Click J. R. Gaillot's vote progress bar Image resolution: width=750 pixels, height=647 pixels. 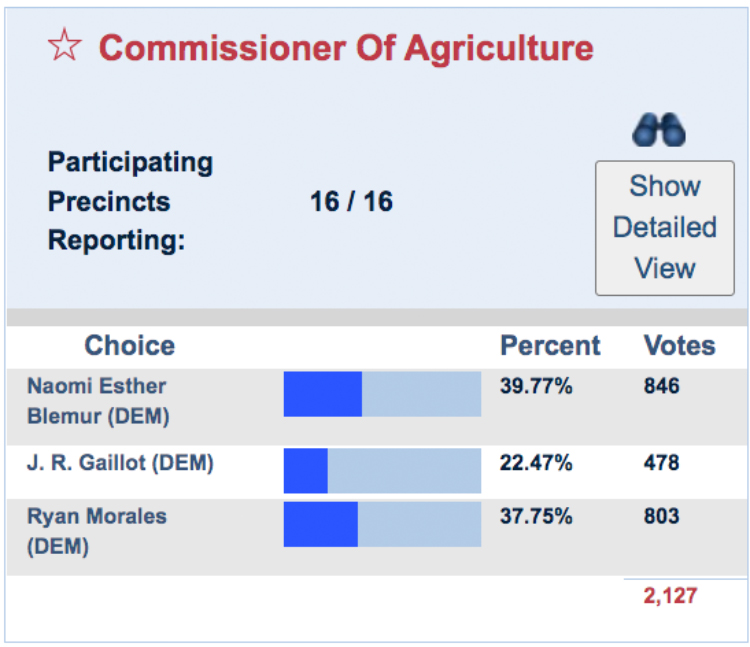pos(382,471)
